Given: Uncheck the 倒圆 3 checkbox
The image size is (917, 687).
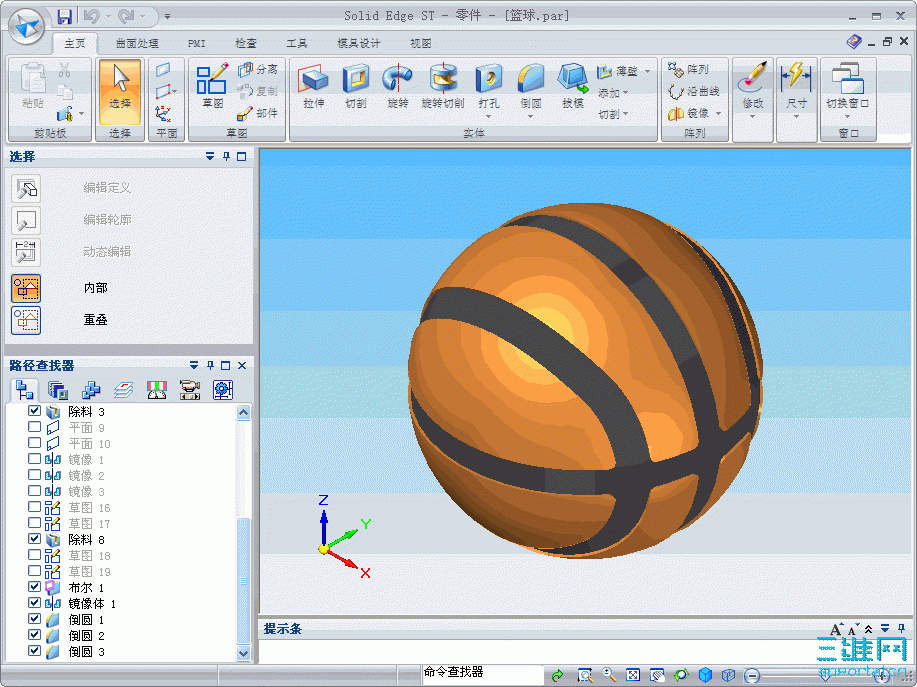Looking at the screenshot, I should point(35,650).
